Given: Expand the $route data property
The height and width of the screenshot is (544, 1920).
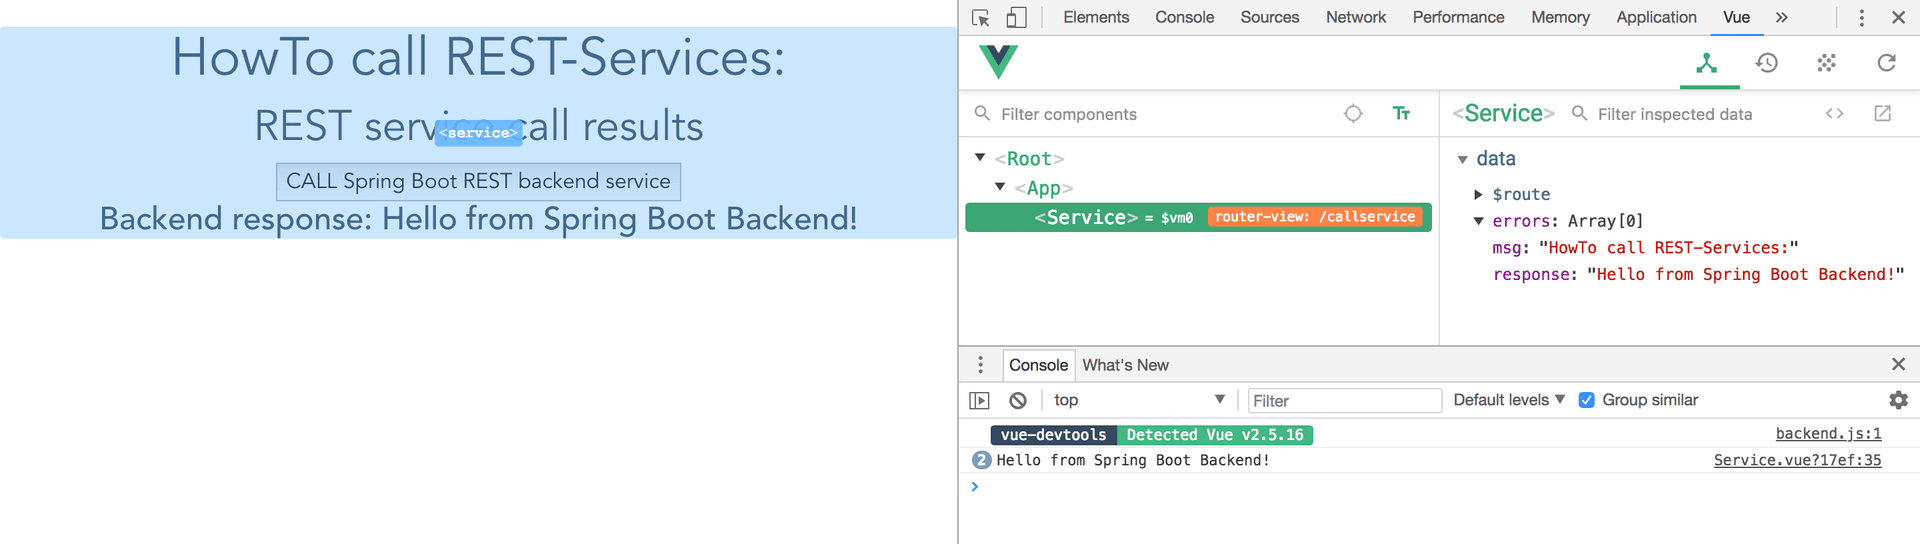Looking at the screenshot, I should tap(1479, 194).
